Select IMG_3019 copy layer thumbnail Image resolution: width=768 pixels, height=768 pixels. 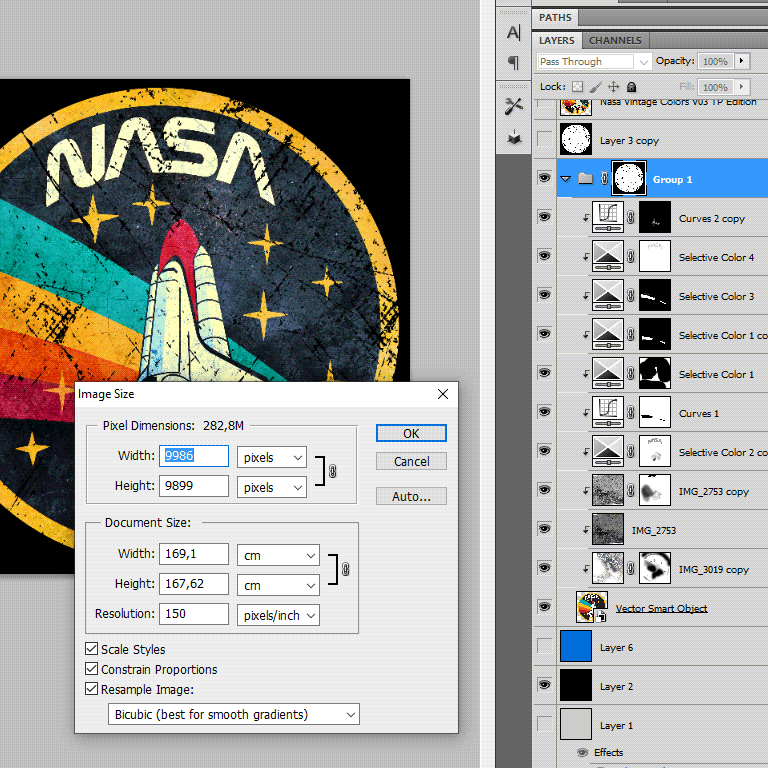click(608, 568)
